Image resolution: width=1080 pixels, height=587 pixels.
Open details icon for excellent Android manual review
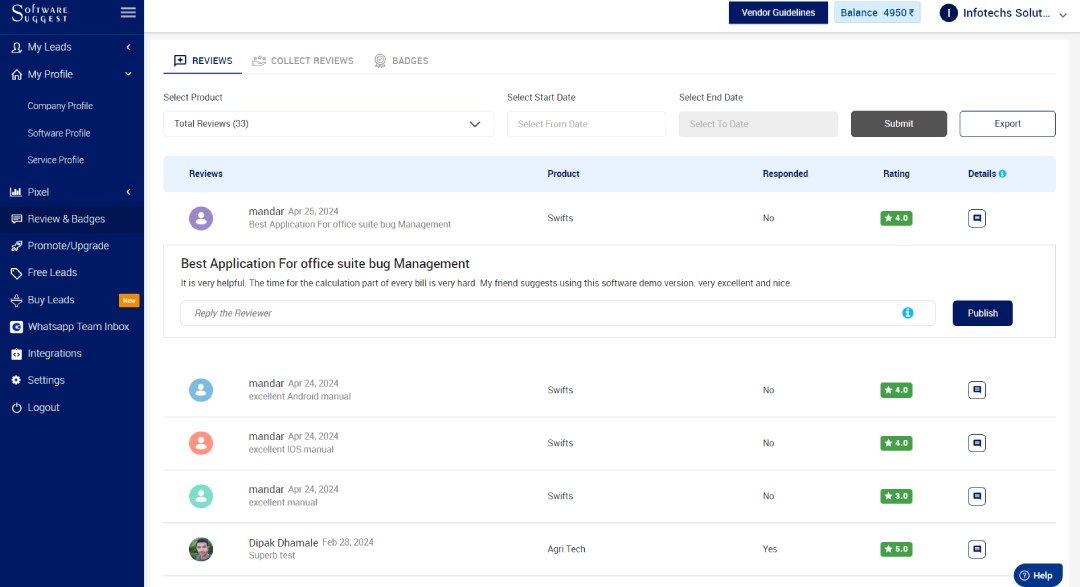coord(977,390)
